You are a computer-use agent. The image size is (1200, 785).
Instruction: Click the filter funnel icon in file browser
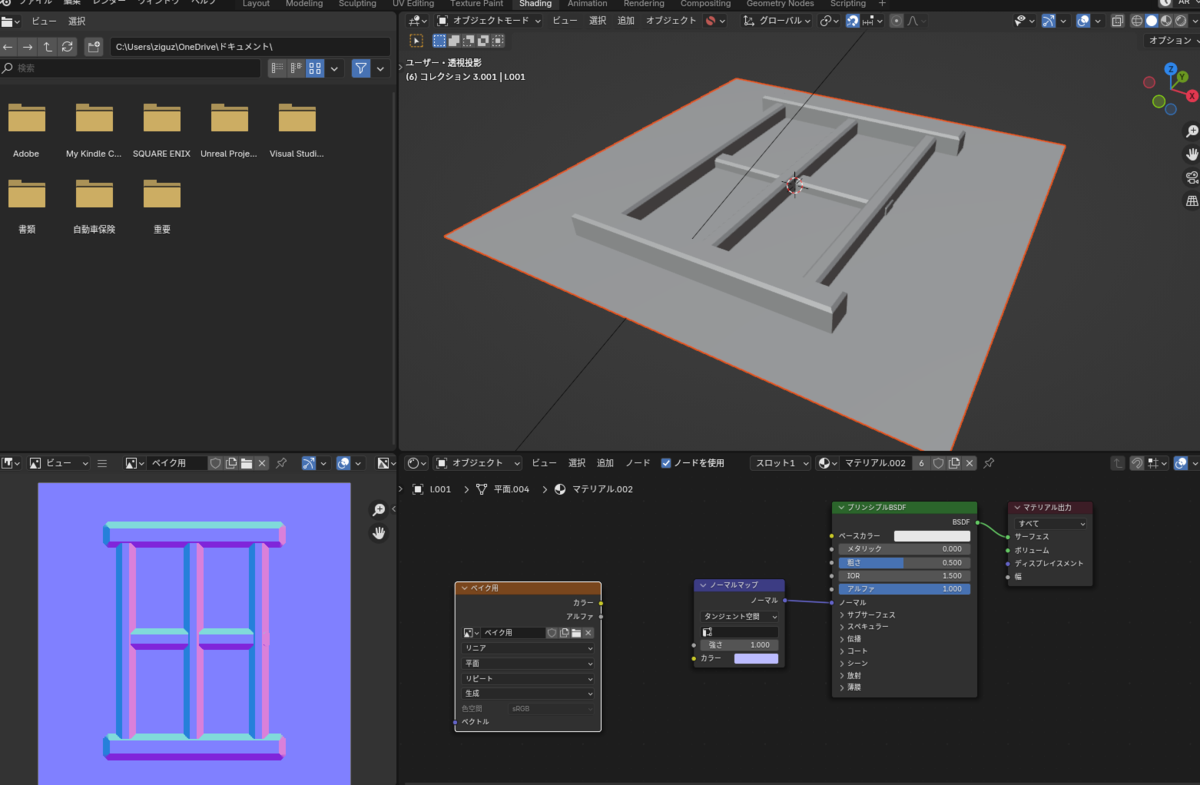(361, 68)
